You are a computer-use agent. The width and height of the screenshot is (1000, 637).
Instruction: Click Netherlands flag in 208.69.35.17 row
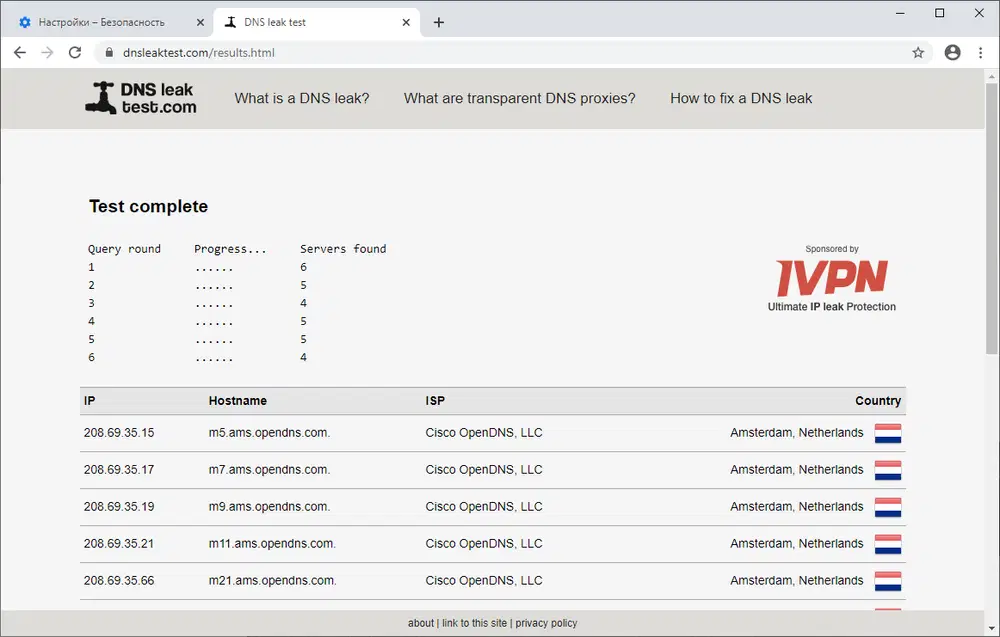click(x=888, y=471)
